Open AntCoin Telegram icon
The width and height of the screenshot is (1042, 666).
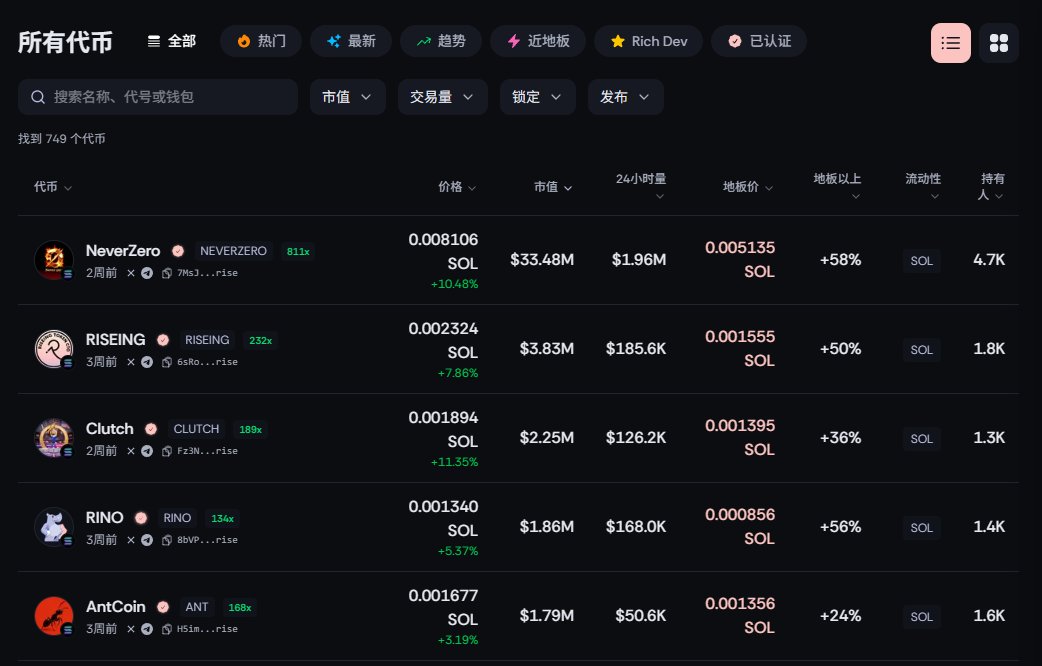[147, 629]
